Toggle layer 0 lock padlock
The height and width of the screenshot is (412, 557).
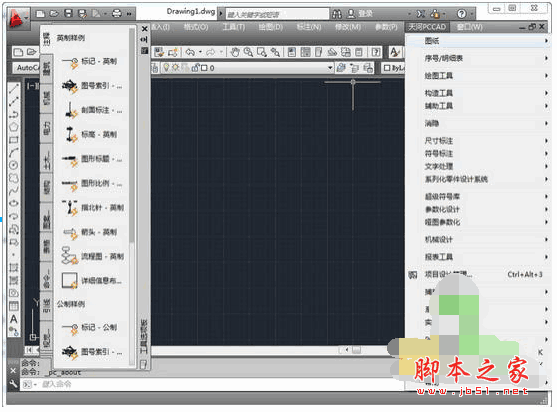click(x=195, y=67)
